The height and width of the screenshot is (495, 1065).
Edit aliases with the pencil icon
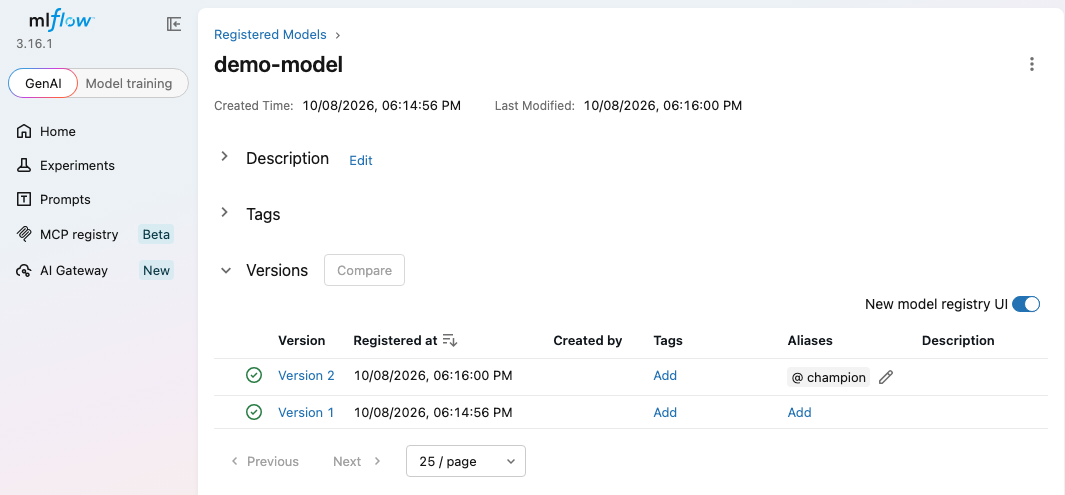[886, 378]
